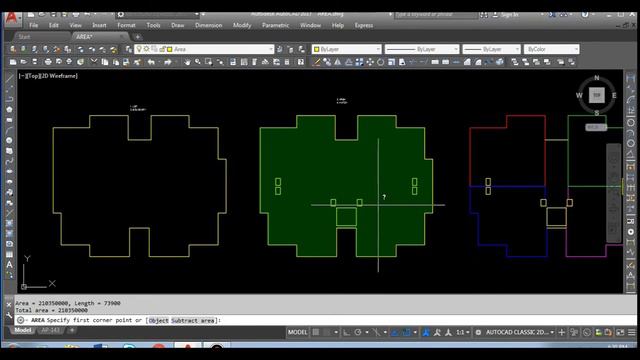Click the Match Properties icon
This screenshot has width=640, height=360.
tap(137, 62)
